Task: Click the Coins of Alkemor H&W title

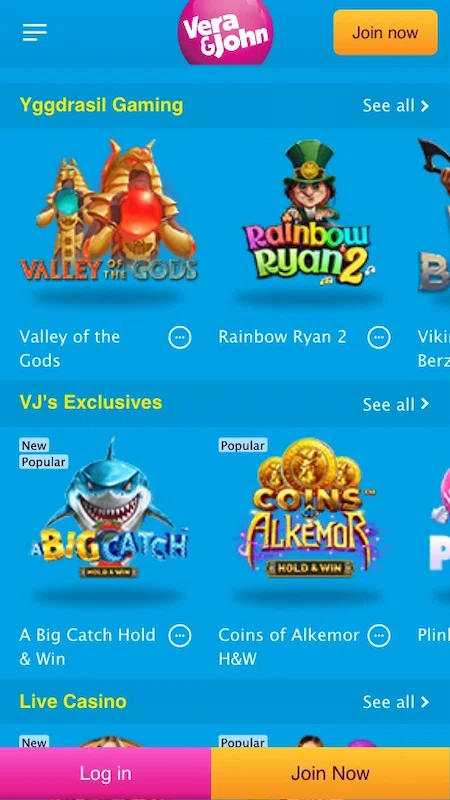Action: point(289,647)
